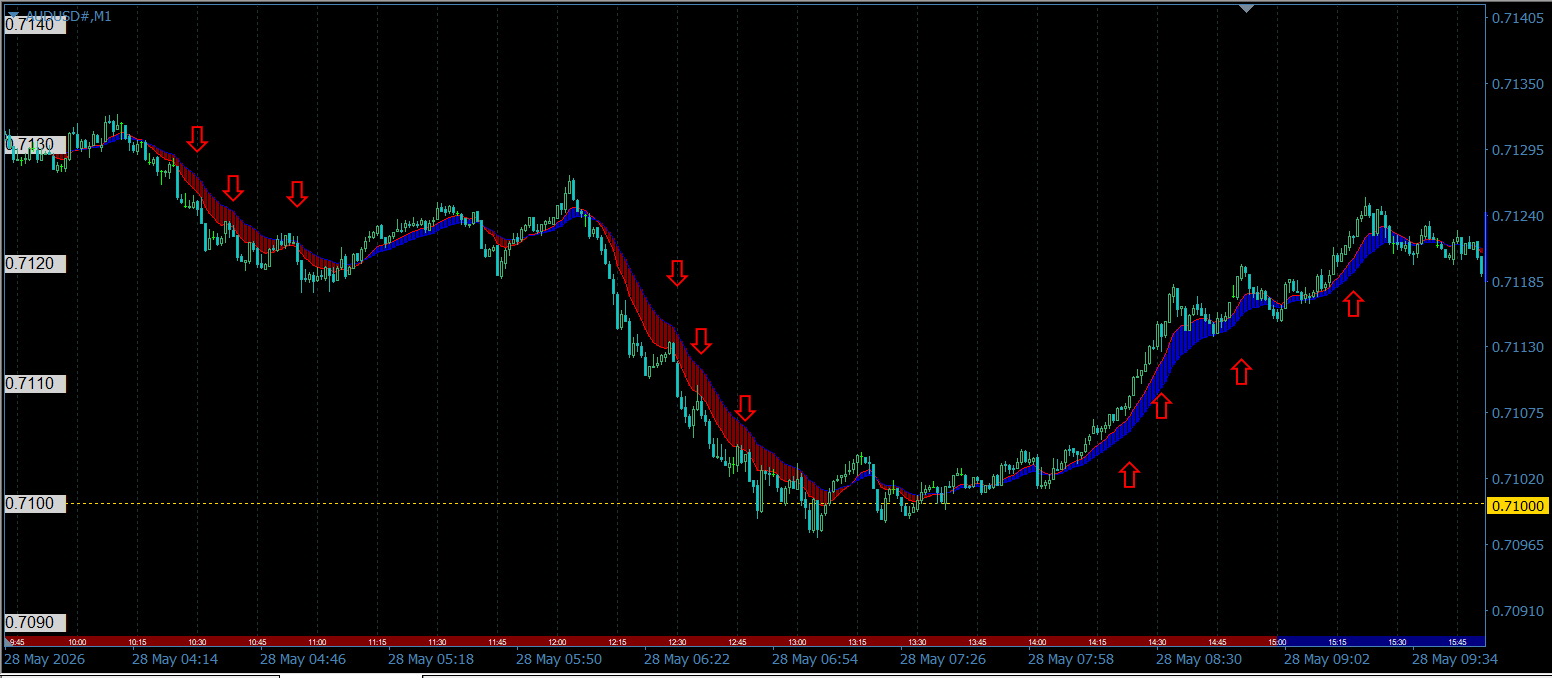Click the 28 May 08:30 time label
1552x678 pixels.
1199,659
